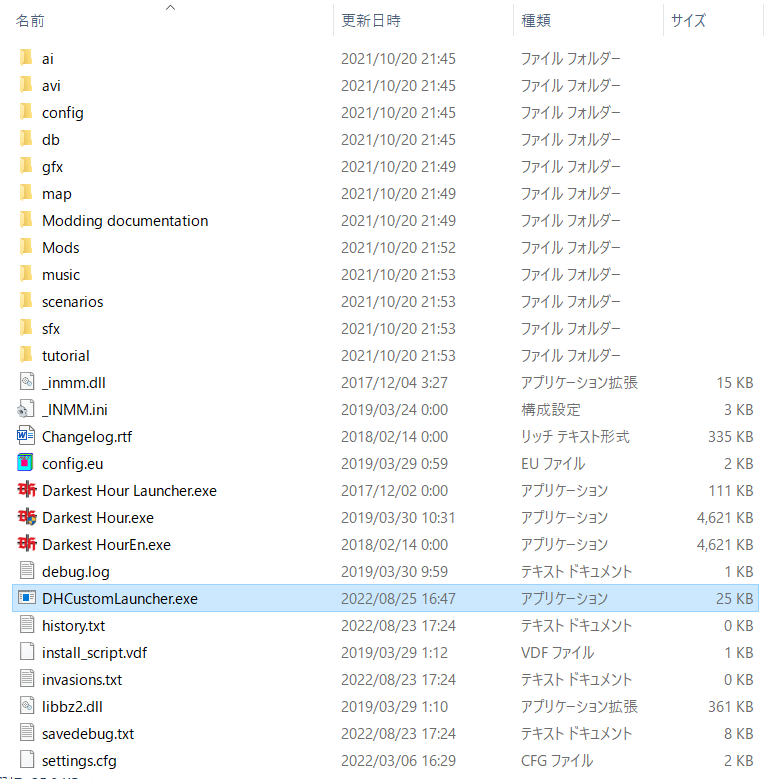This screenshot has width=773, height=779.
Task: Click the _INMM.ini settings file icon
Action: point(26,409)
